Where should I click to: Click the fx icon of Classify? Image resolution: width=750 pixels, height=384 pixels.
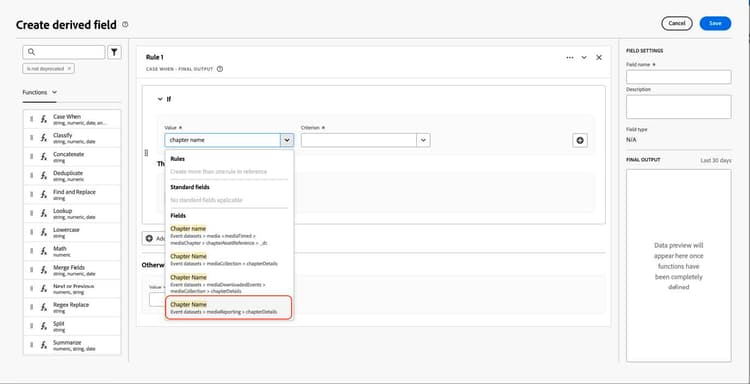pos(44,138)
